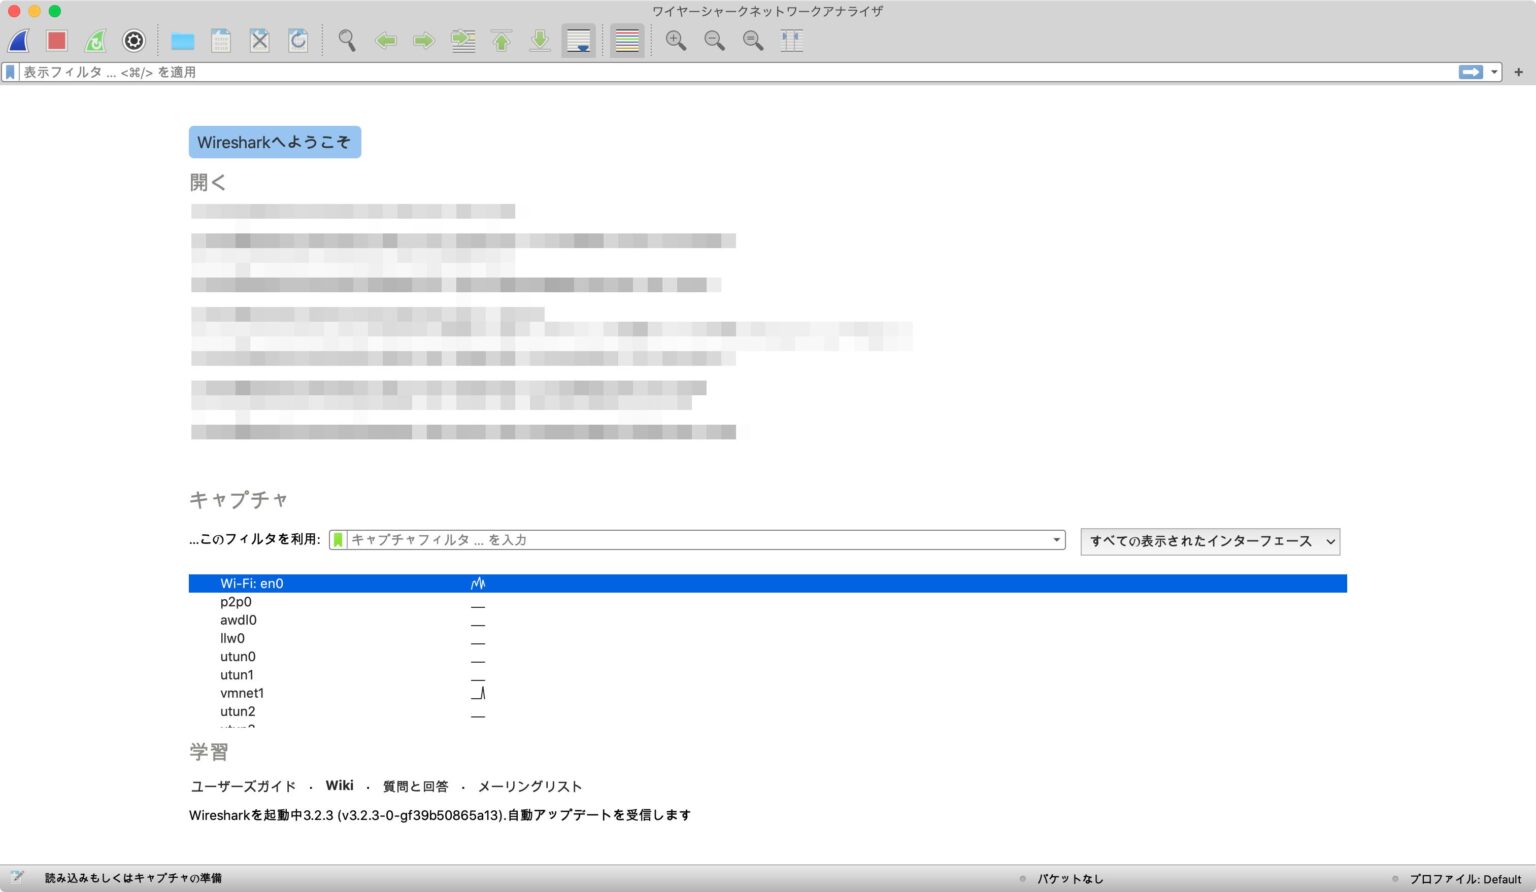Open すべての表示されたインターフェース dropdown
This screenshot has width=1536, height=892.
[1210, 541]
